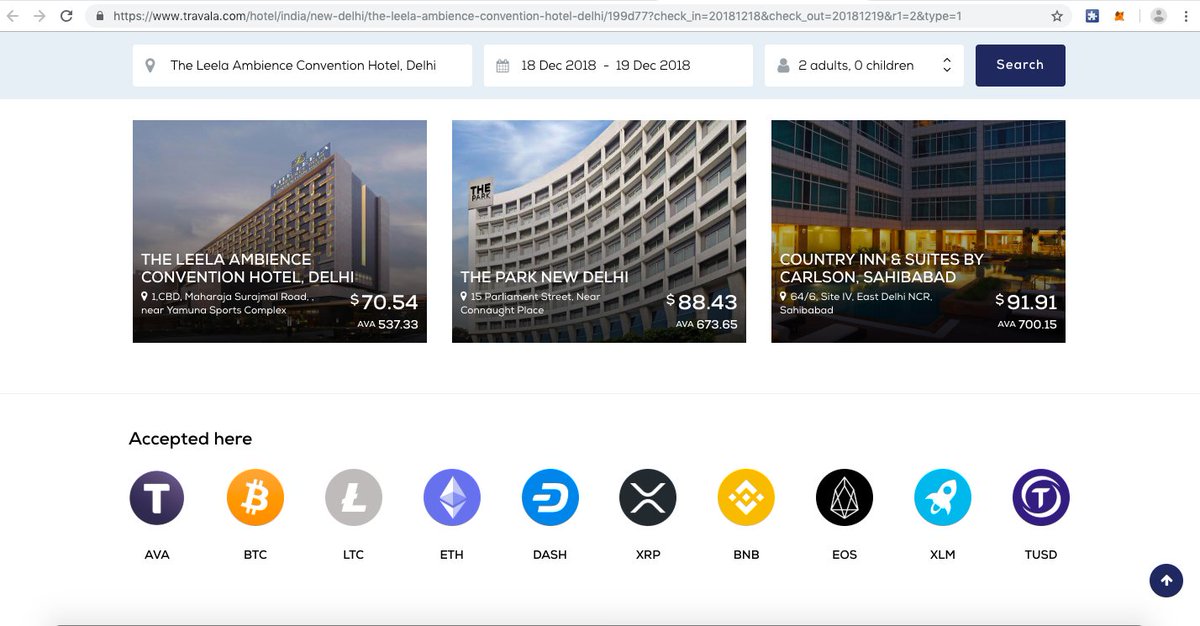1200x626 pixels.
Task: Select the Bitcoin payment icon
Action: [x=255, y=497]
